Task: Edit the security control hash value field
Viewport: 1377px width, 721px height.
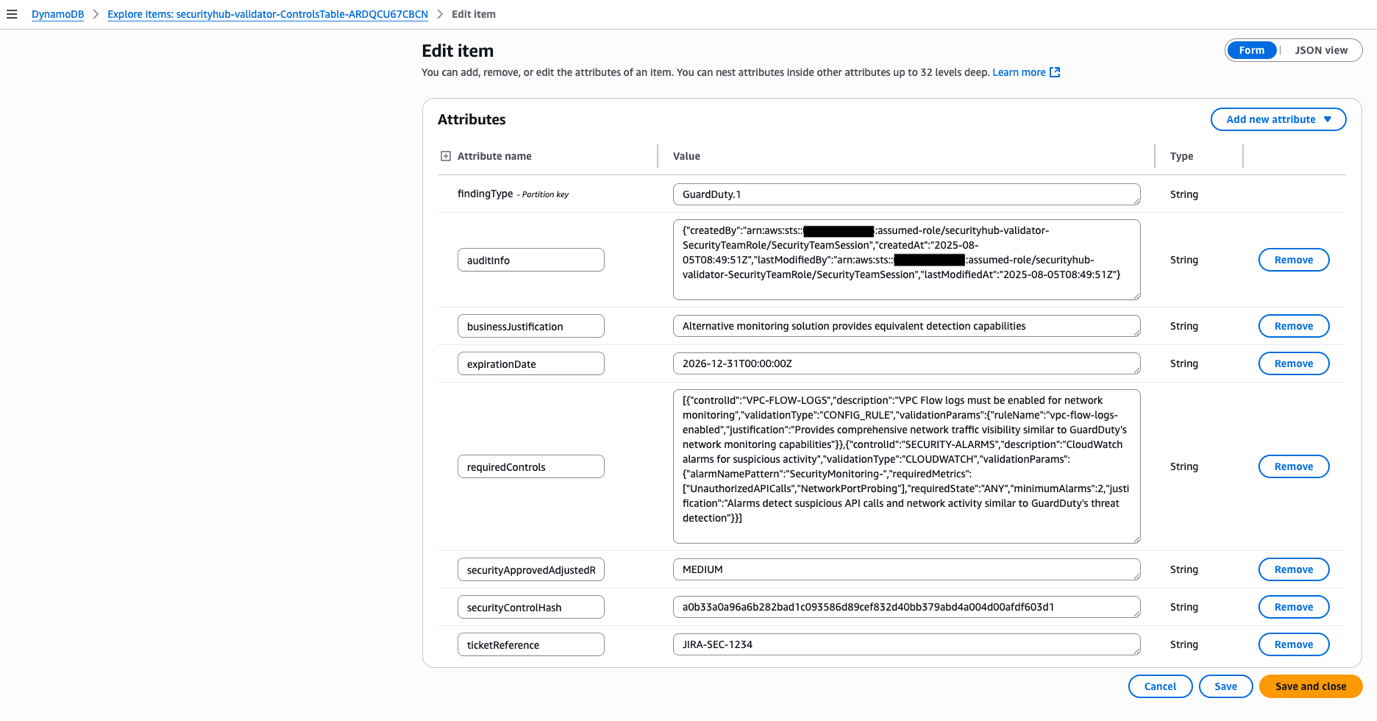Action: point(906,607)
